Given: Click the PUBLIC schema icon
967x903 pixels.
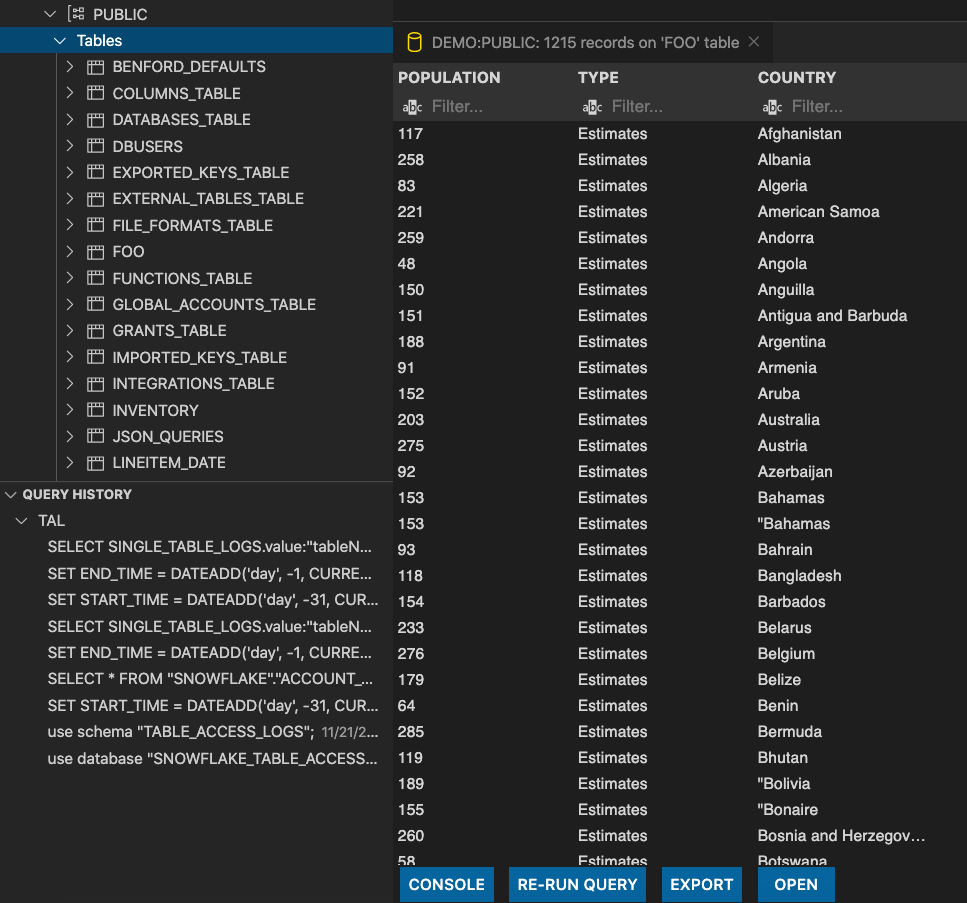Looking at the screenshot, I should (75, 14).
